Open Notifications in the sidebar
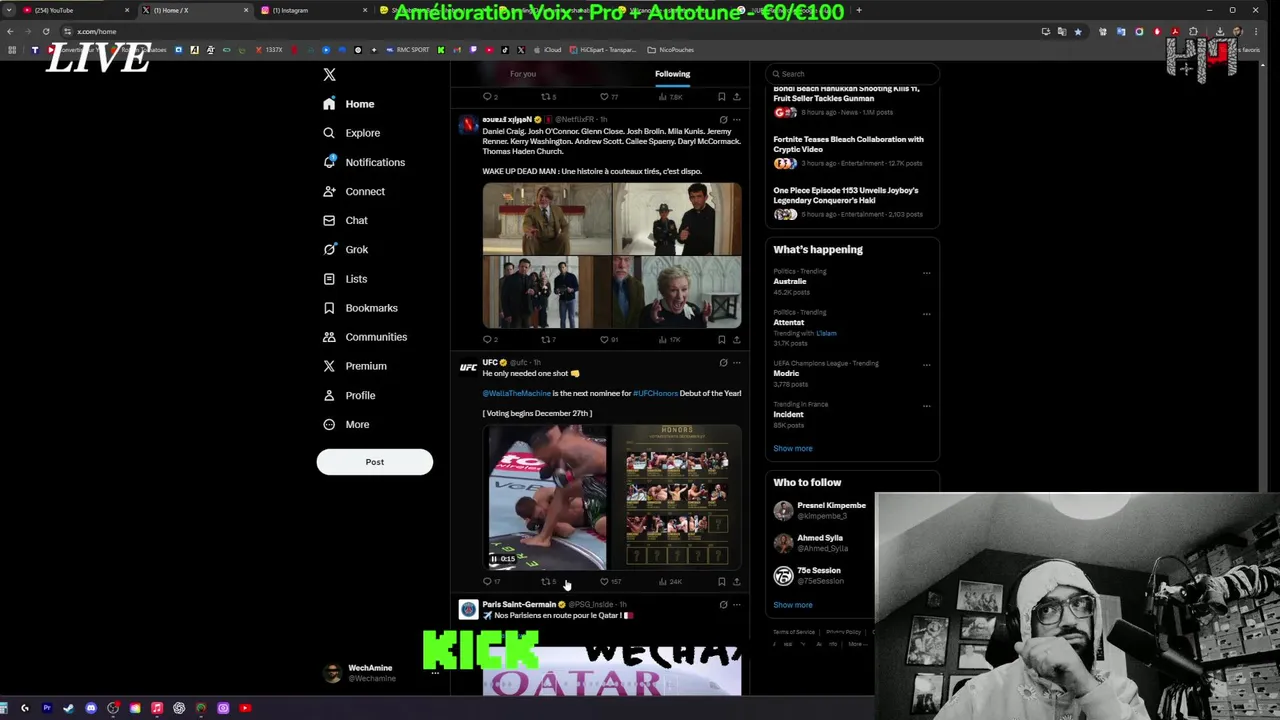The height and width of the screenshot is (720, 1280). [x=364, y=162]
